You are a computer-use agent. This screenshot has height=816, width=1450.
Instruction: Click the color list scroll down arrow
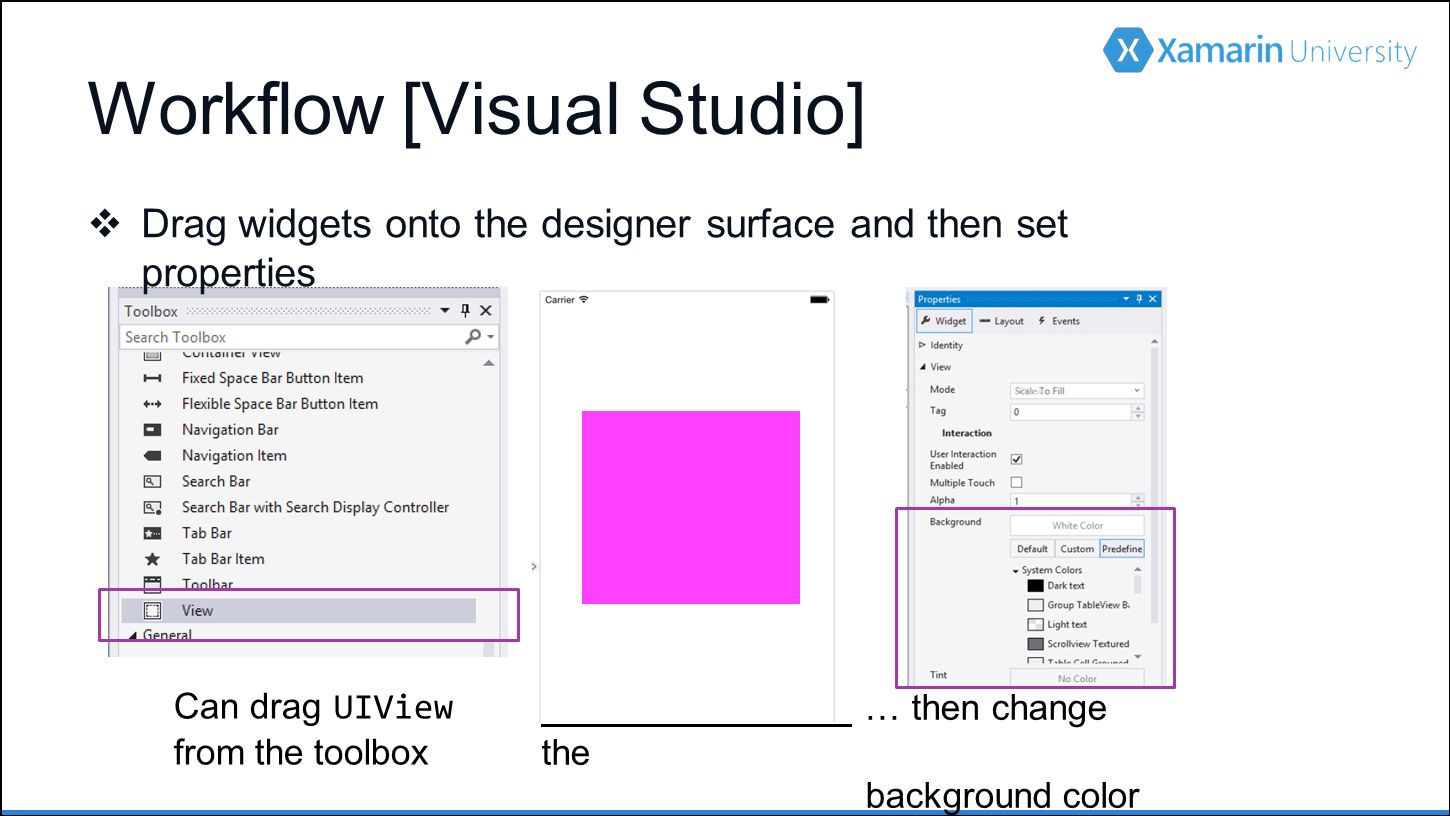1138,657
